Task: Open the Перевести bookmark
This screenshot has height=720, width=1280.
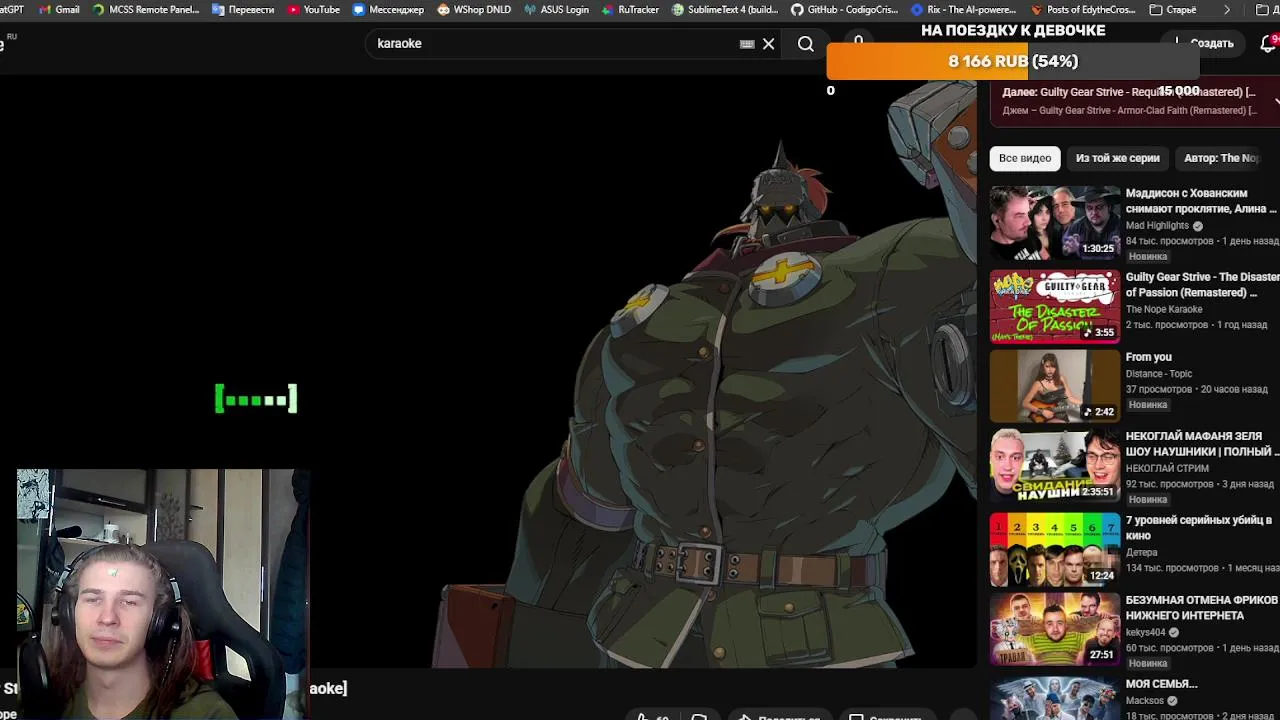Action: [242, 9]
